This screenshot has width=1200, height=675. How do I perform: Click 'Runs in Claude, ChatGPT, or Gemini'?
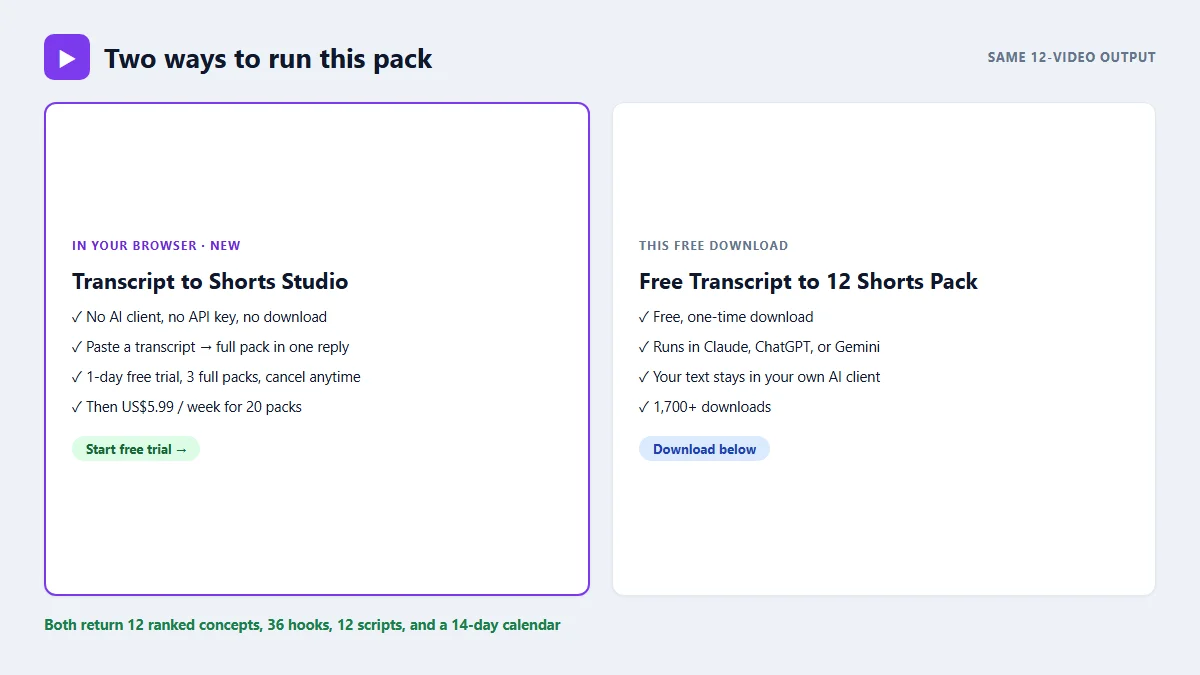coord(759,347)
